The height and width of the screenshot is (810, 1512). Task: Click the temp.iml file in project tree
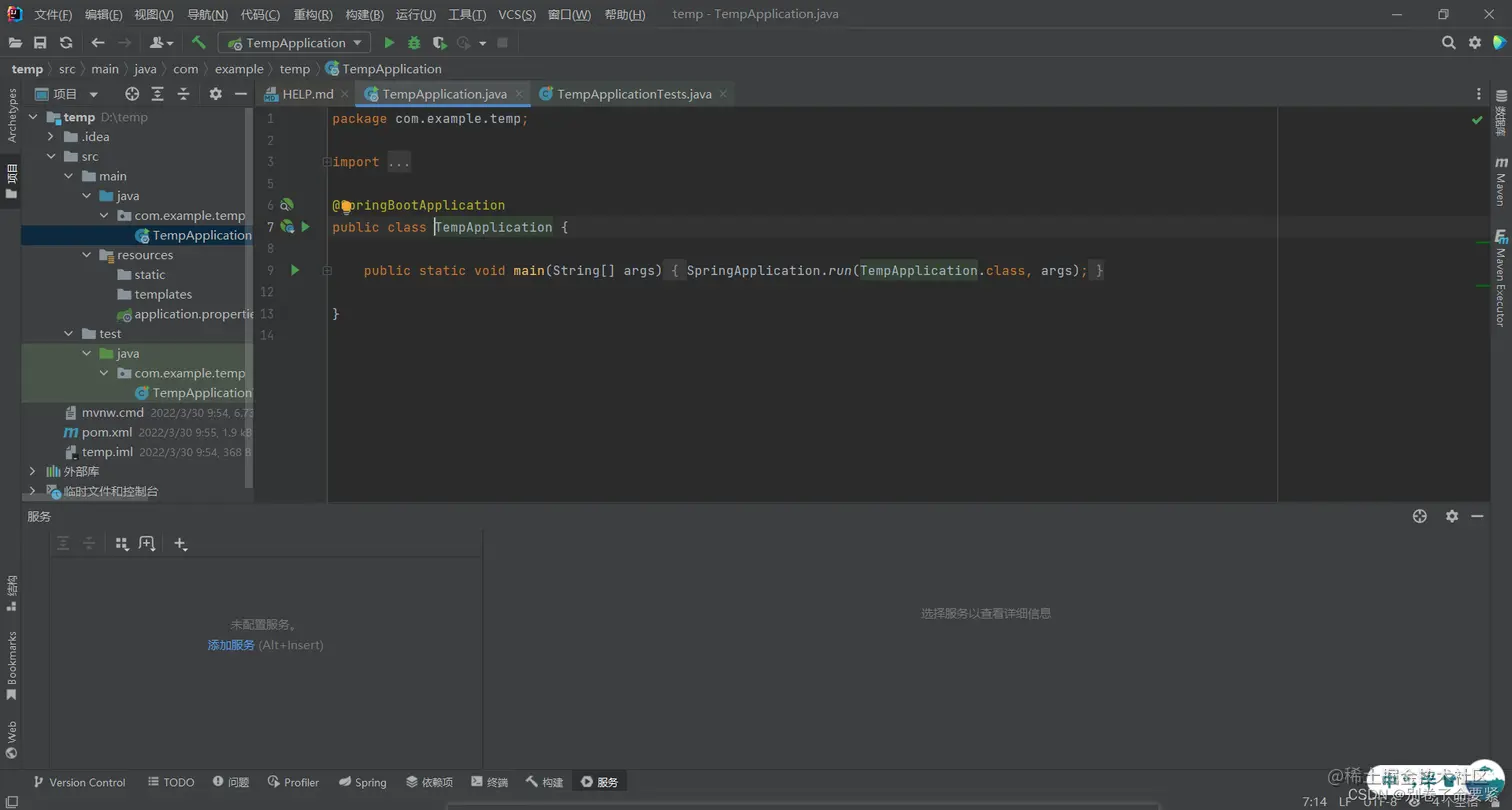click(x=107, y=452)
